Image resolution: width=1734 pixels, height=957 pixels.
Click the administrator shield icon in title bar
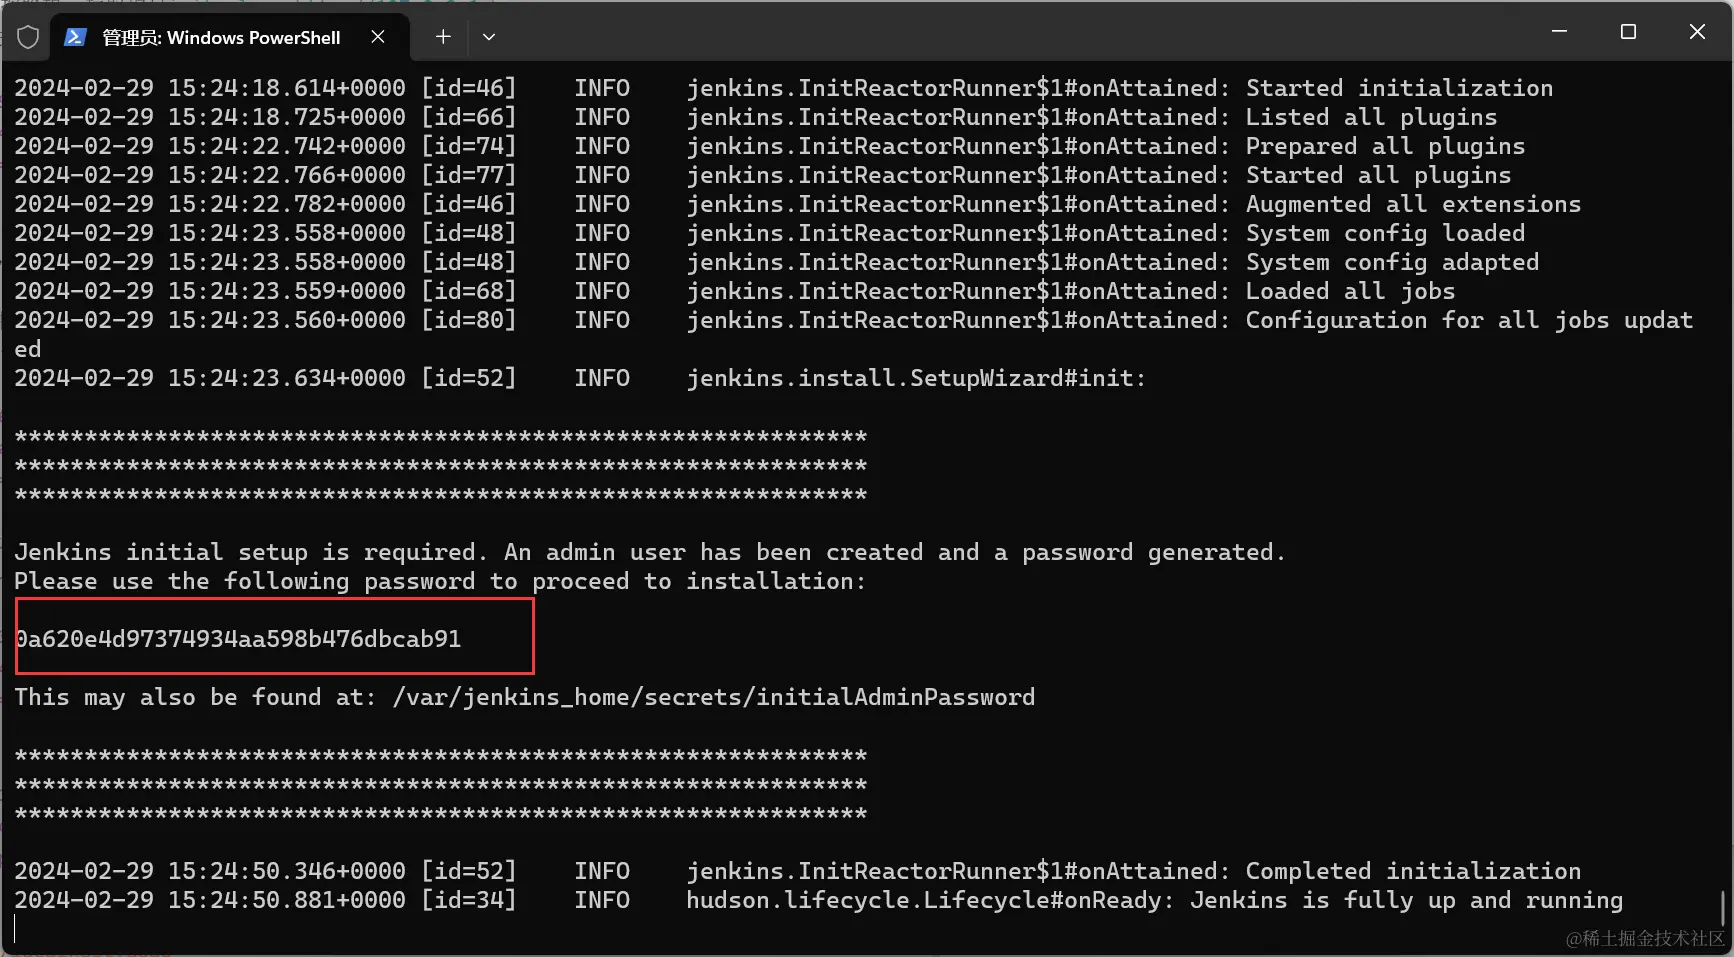tap(28, 37)
